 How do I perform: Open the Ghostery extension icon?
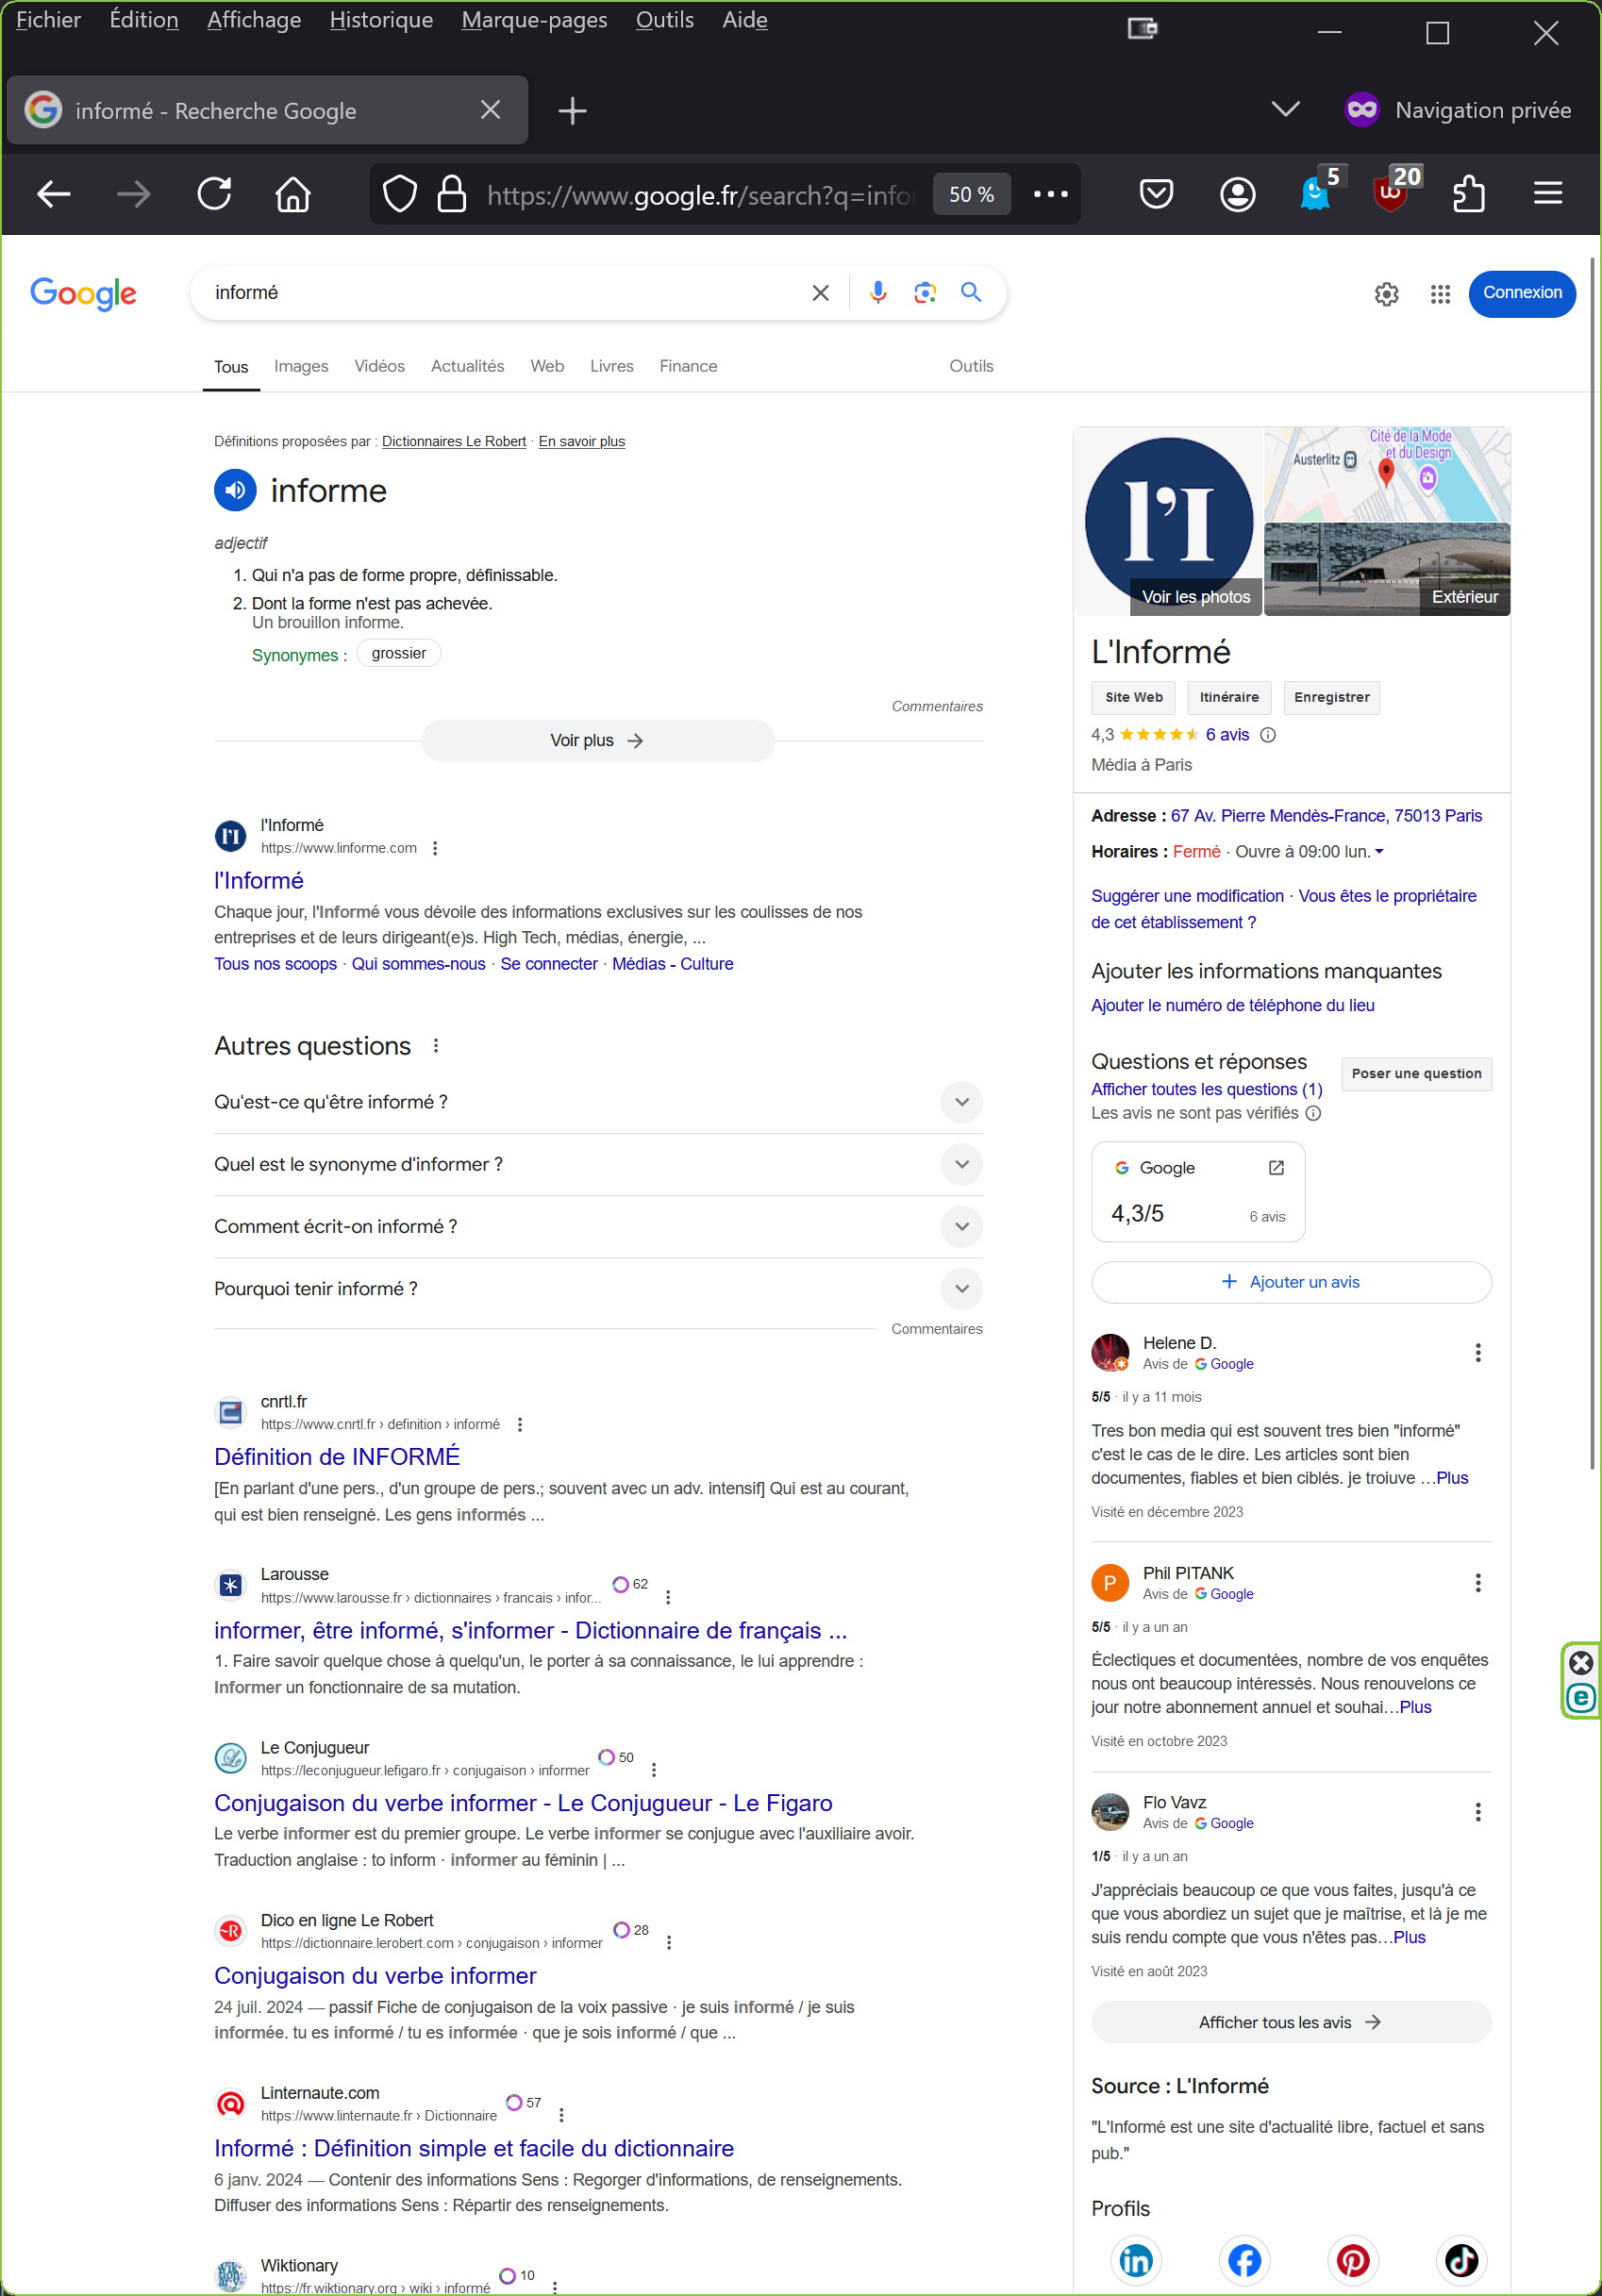[x=1315, y=193]
